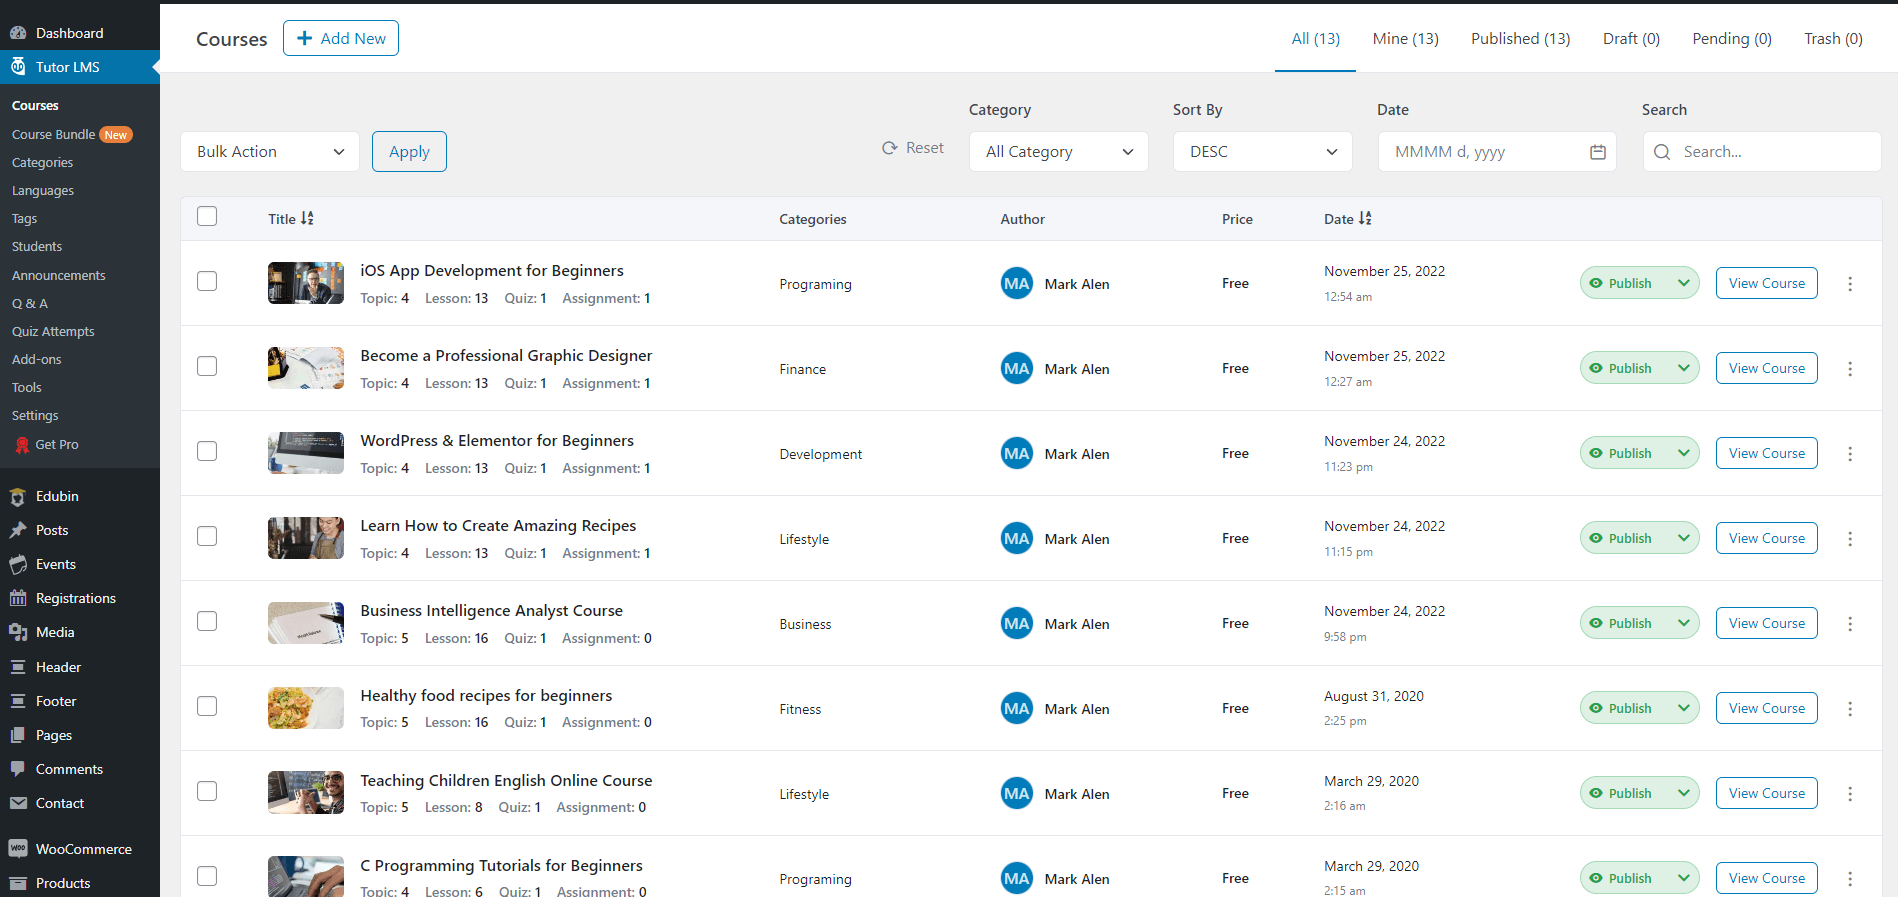Expand the Publish status dropdown for Graphic Designer course

1683,368
